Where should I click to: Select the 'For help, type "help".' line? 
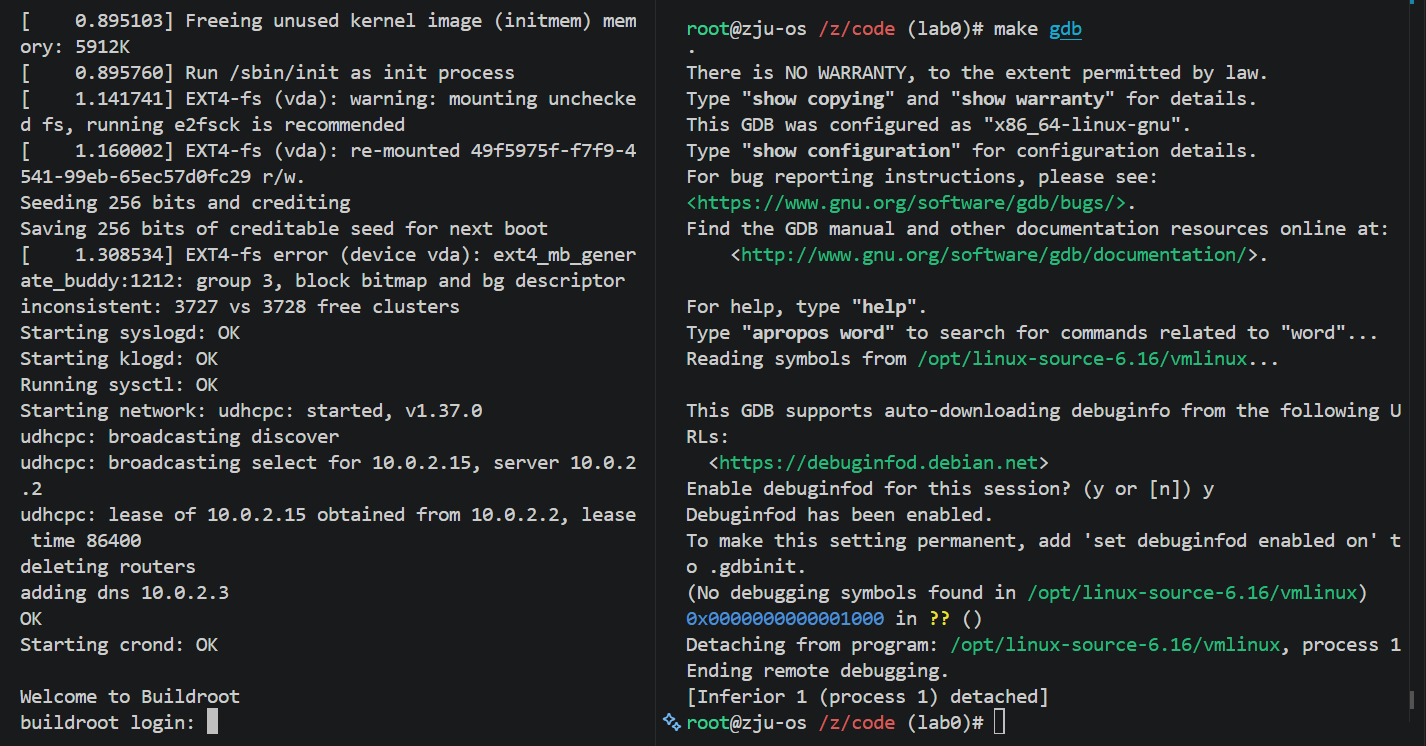point(807,307)
